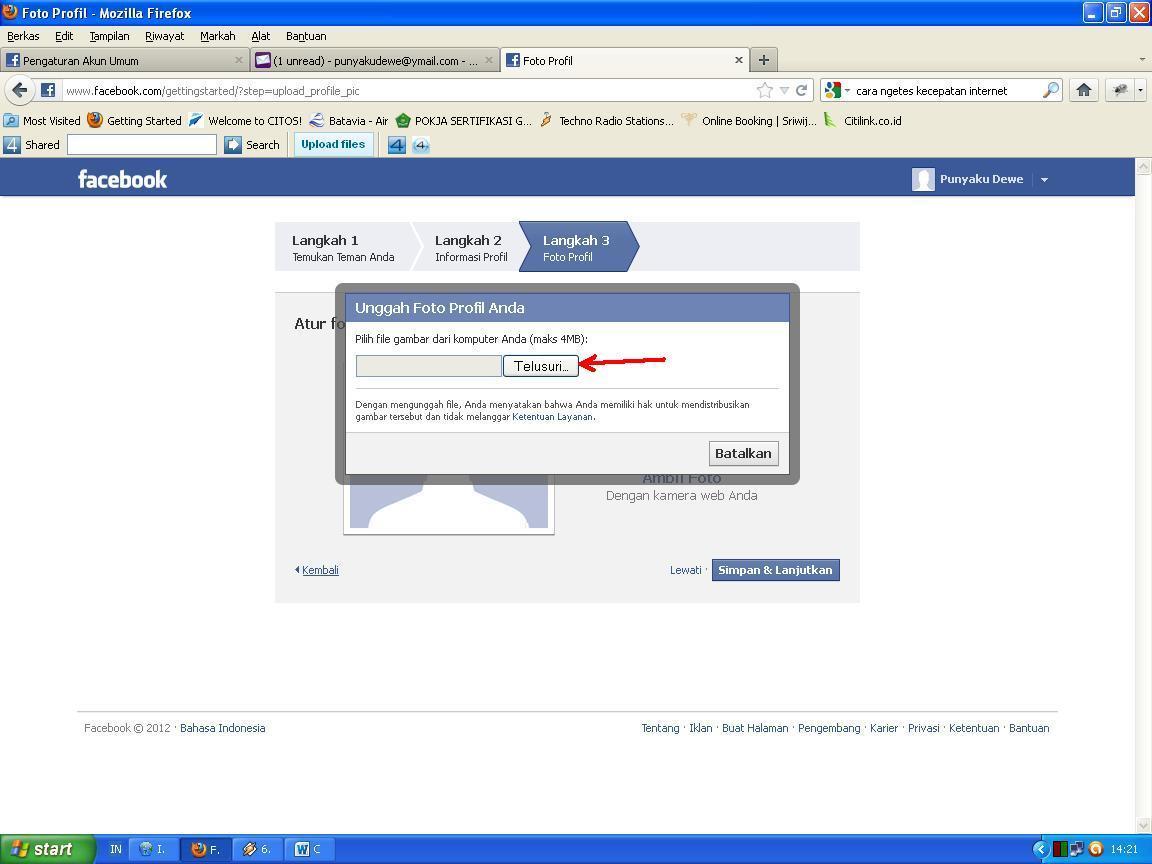Click the Telusuri browse button
Screen dimensions: 1152x864
540,367
